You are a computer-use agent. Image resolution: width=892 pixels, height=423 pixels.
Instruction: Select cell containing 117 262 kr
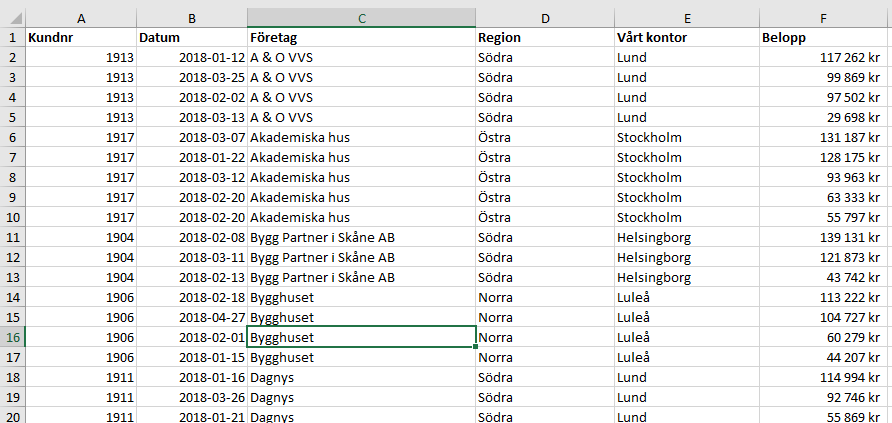coord(825,57)
